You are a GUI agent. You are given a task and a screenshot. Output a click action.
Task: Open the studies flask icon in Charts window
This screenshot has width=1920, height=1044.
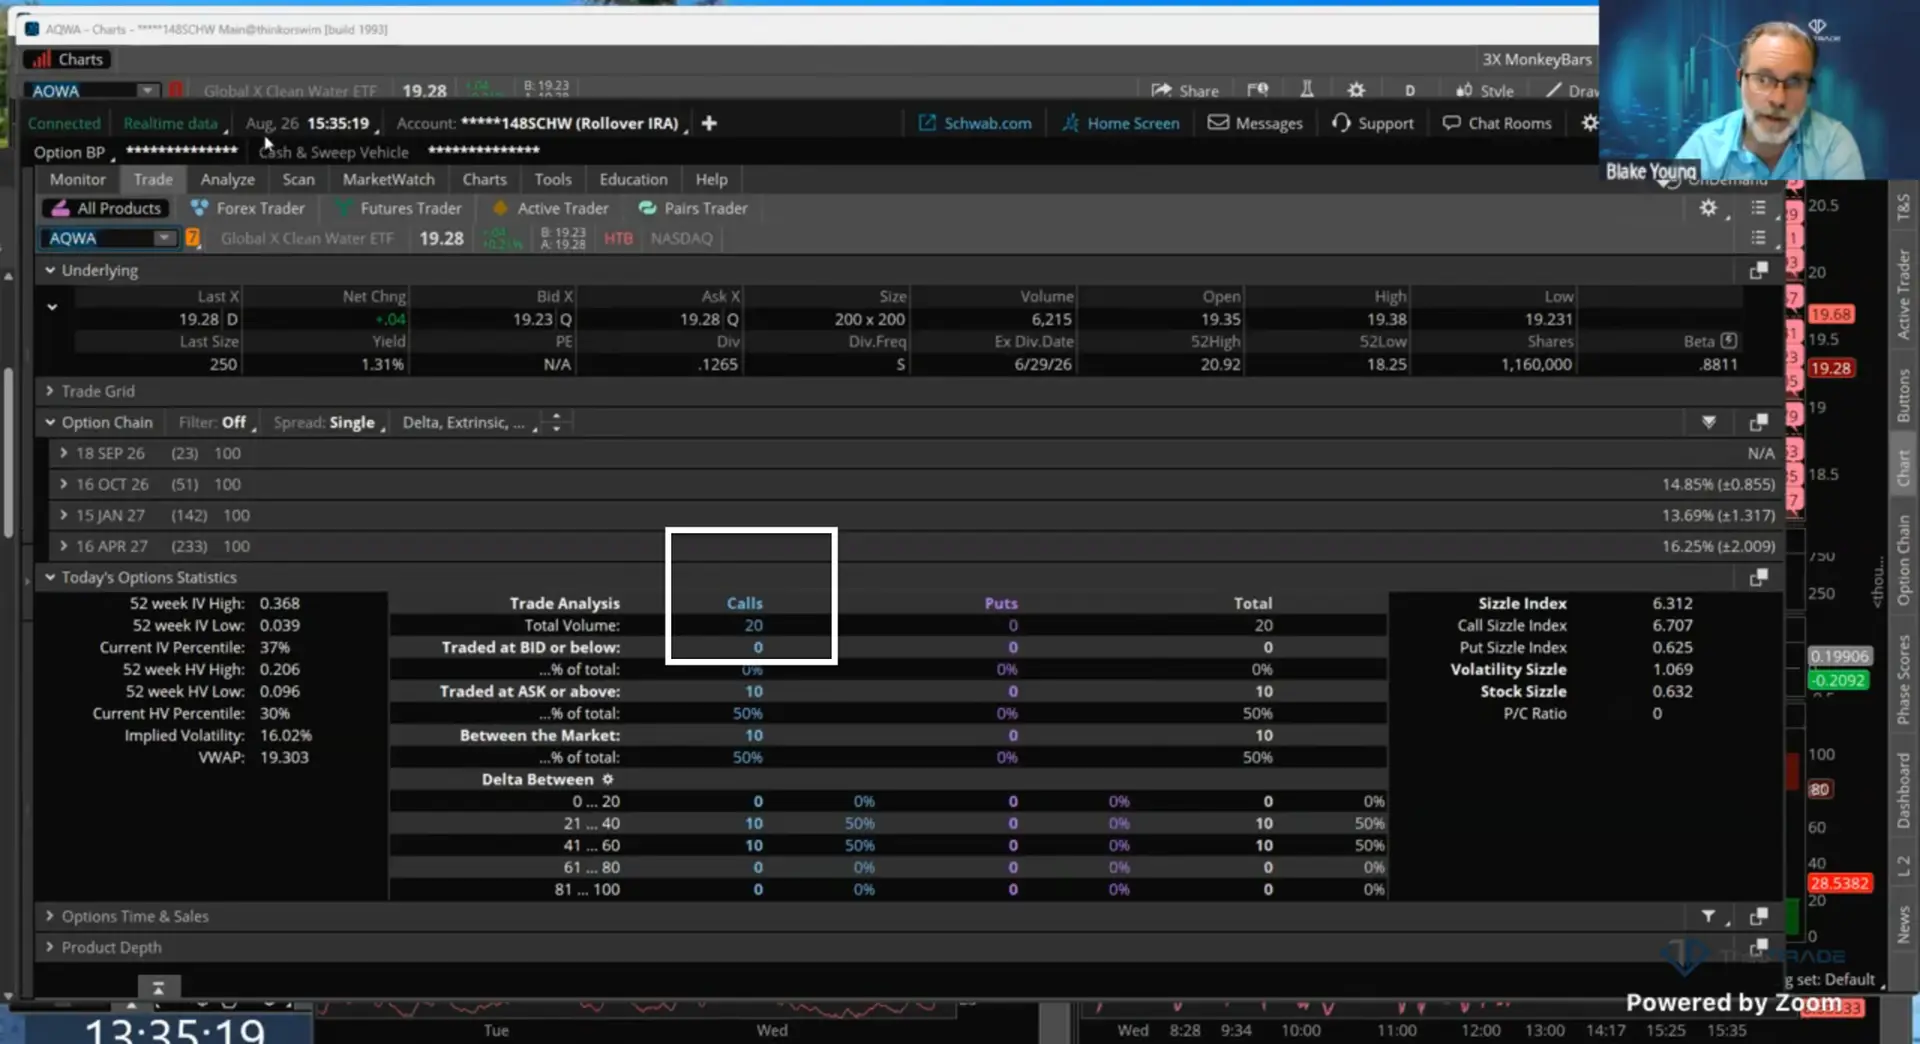[1306, 90]
